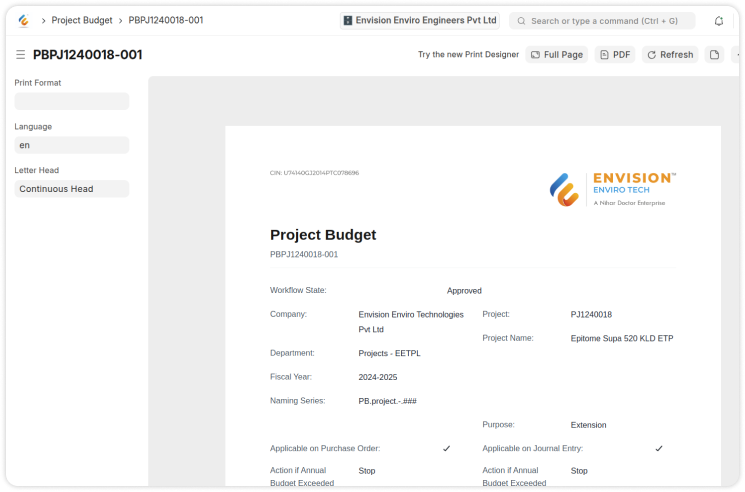Click the Project Name label
The image size is (745, 492).
[508, 338]
